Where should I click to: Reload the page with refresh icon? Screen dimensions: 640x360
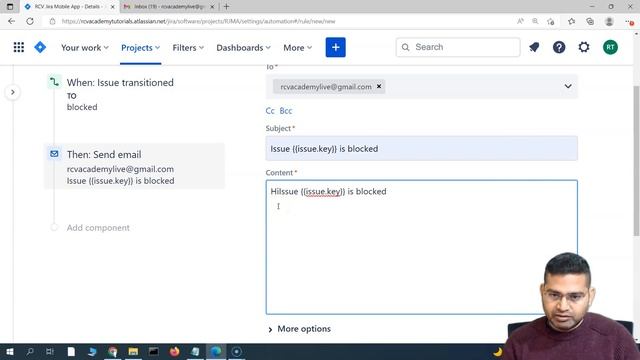point(30,21)
